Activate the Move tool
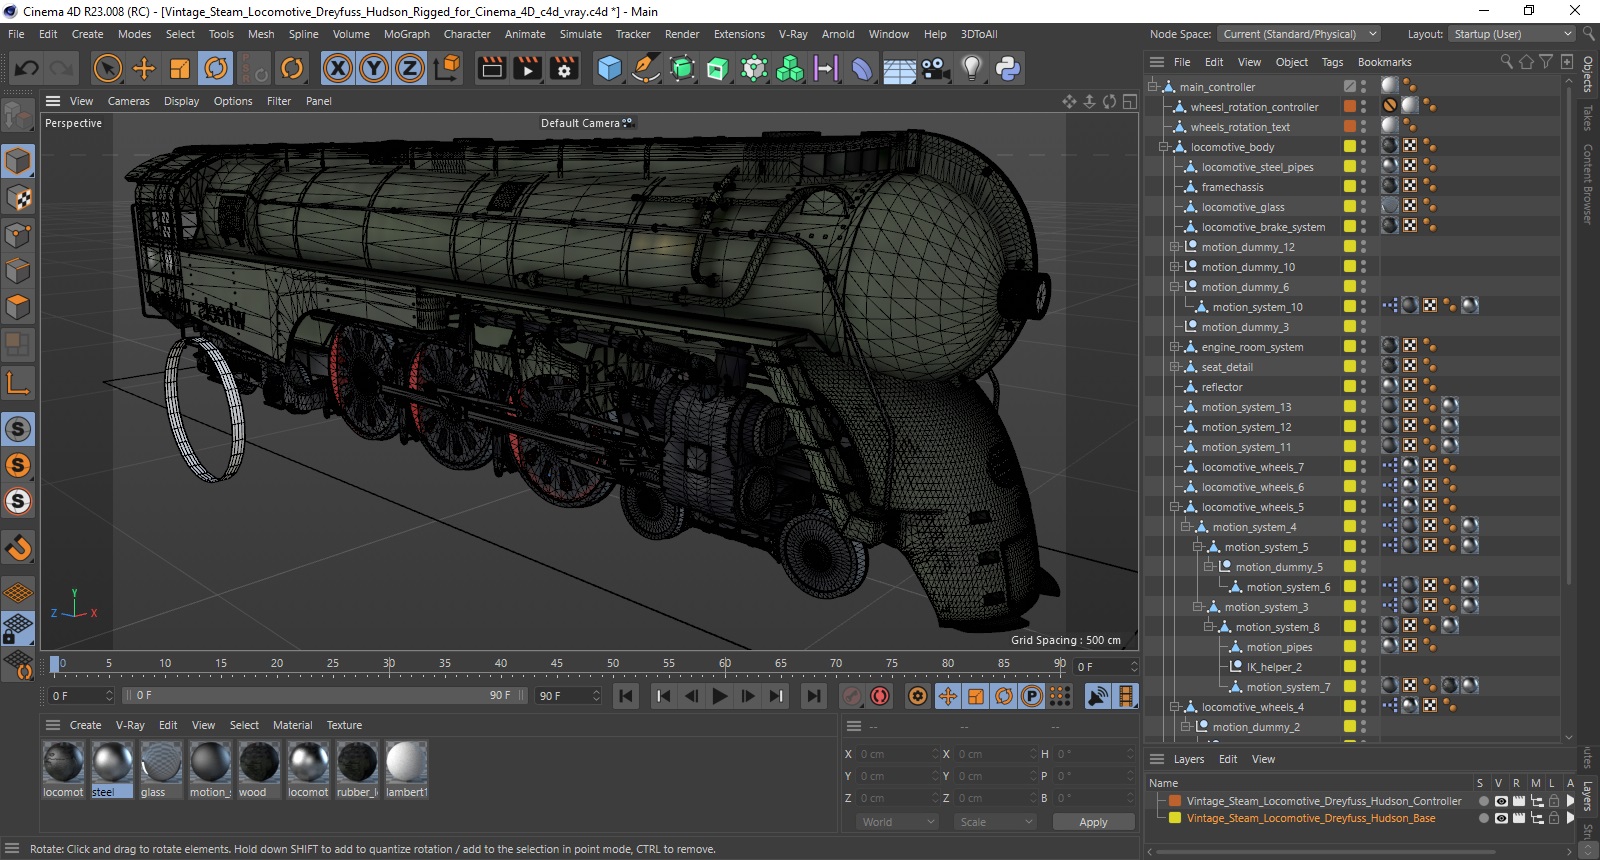 click(x=144, y=68)
